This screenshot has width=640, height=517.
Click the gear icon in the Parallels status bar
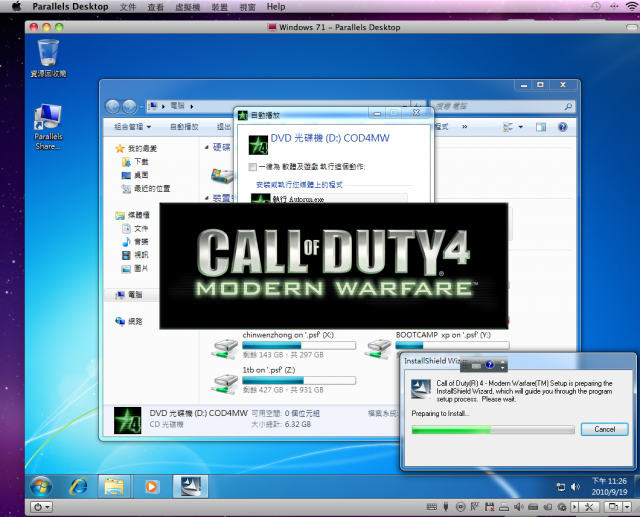(x=562, y=507)
